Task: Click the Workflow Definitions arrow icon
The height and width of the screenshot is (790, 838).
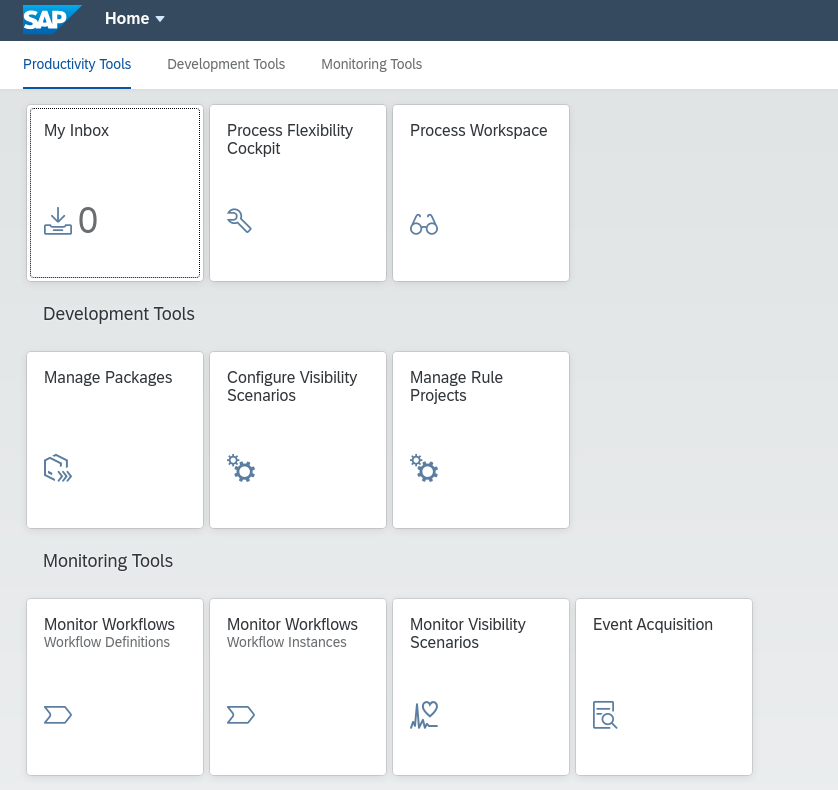Action: click(58, 714)
